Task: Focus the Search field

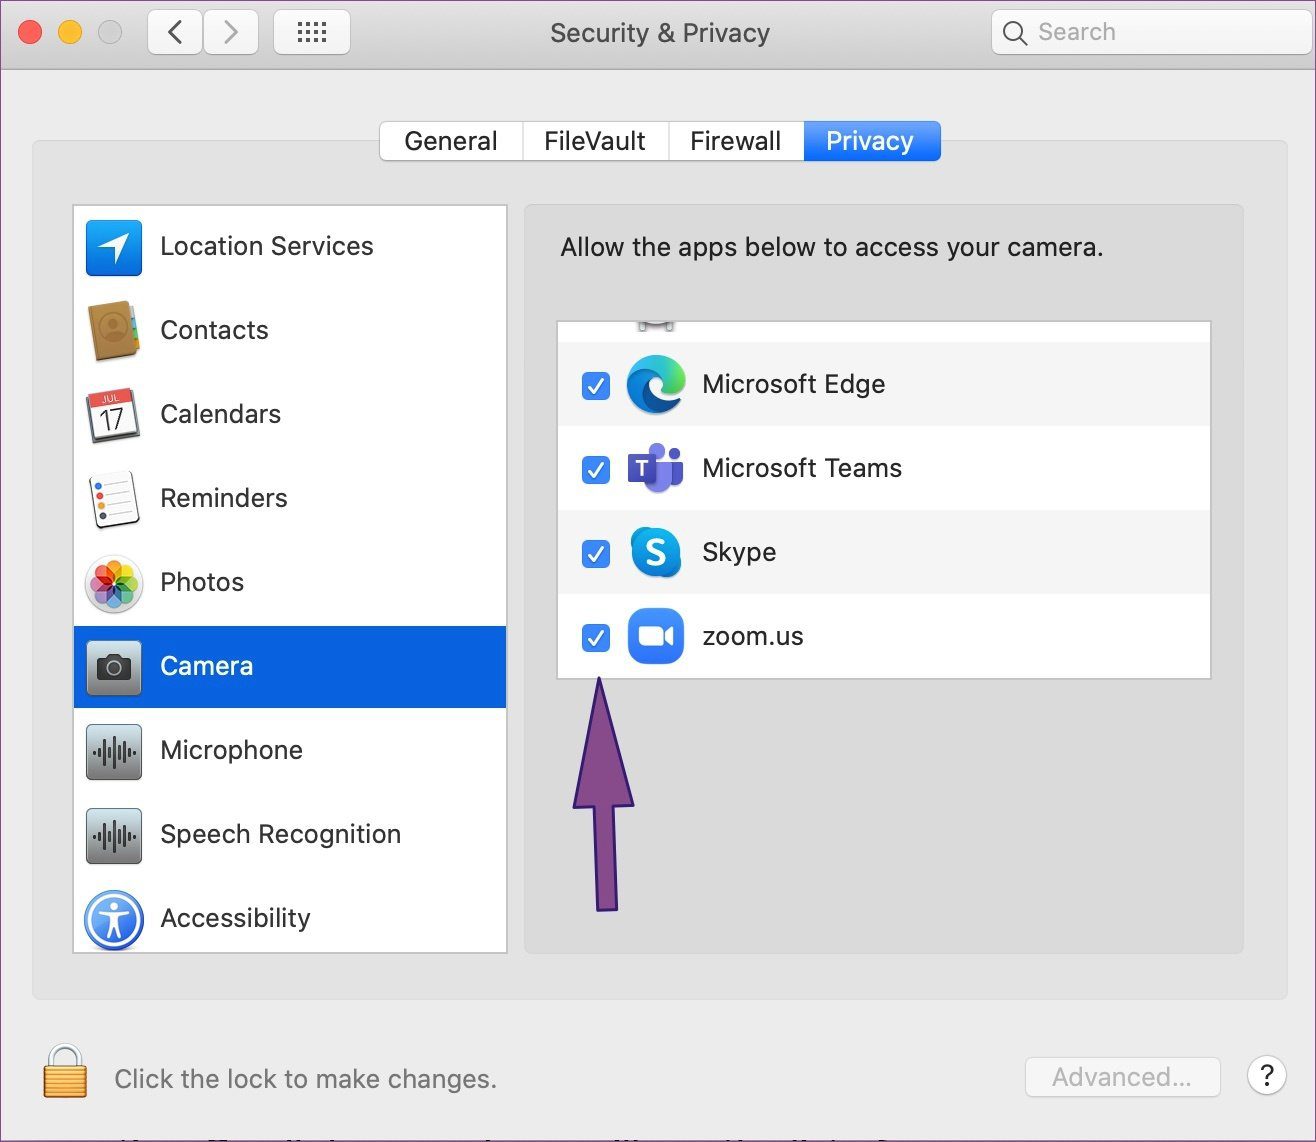Action: point(1151,33)
